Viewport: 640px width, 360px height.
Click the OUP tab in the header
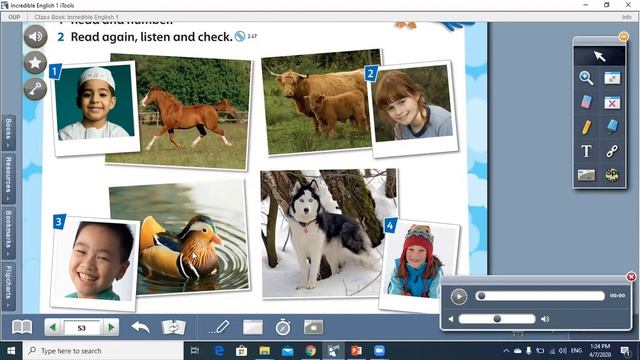[14, 17]
